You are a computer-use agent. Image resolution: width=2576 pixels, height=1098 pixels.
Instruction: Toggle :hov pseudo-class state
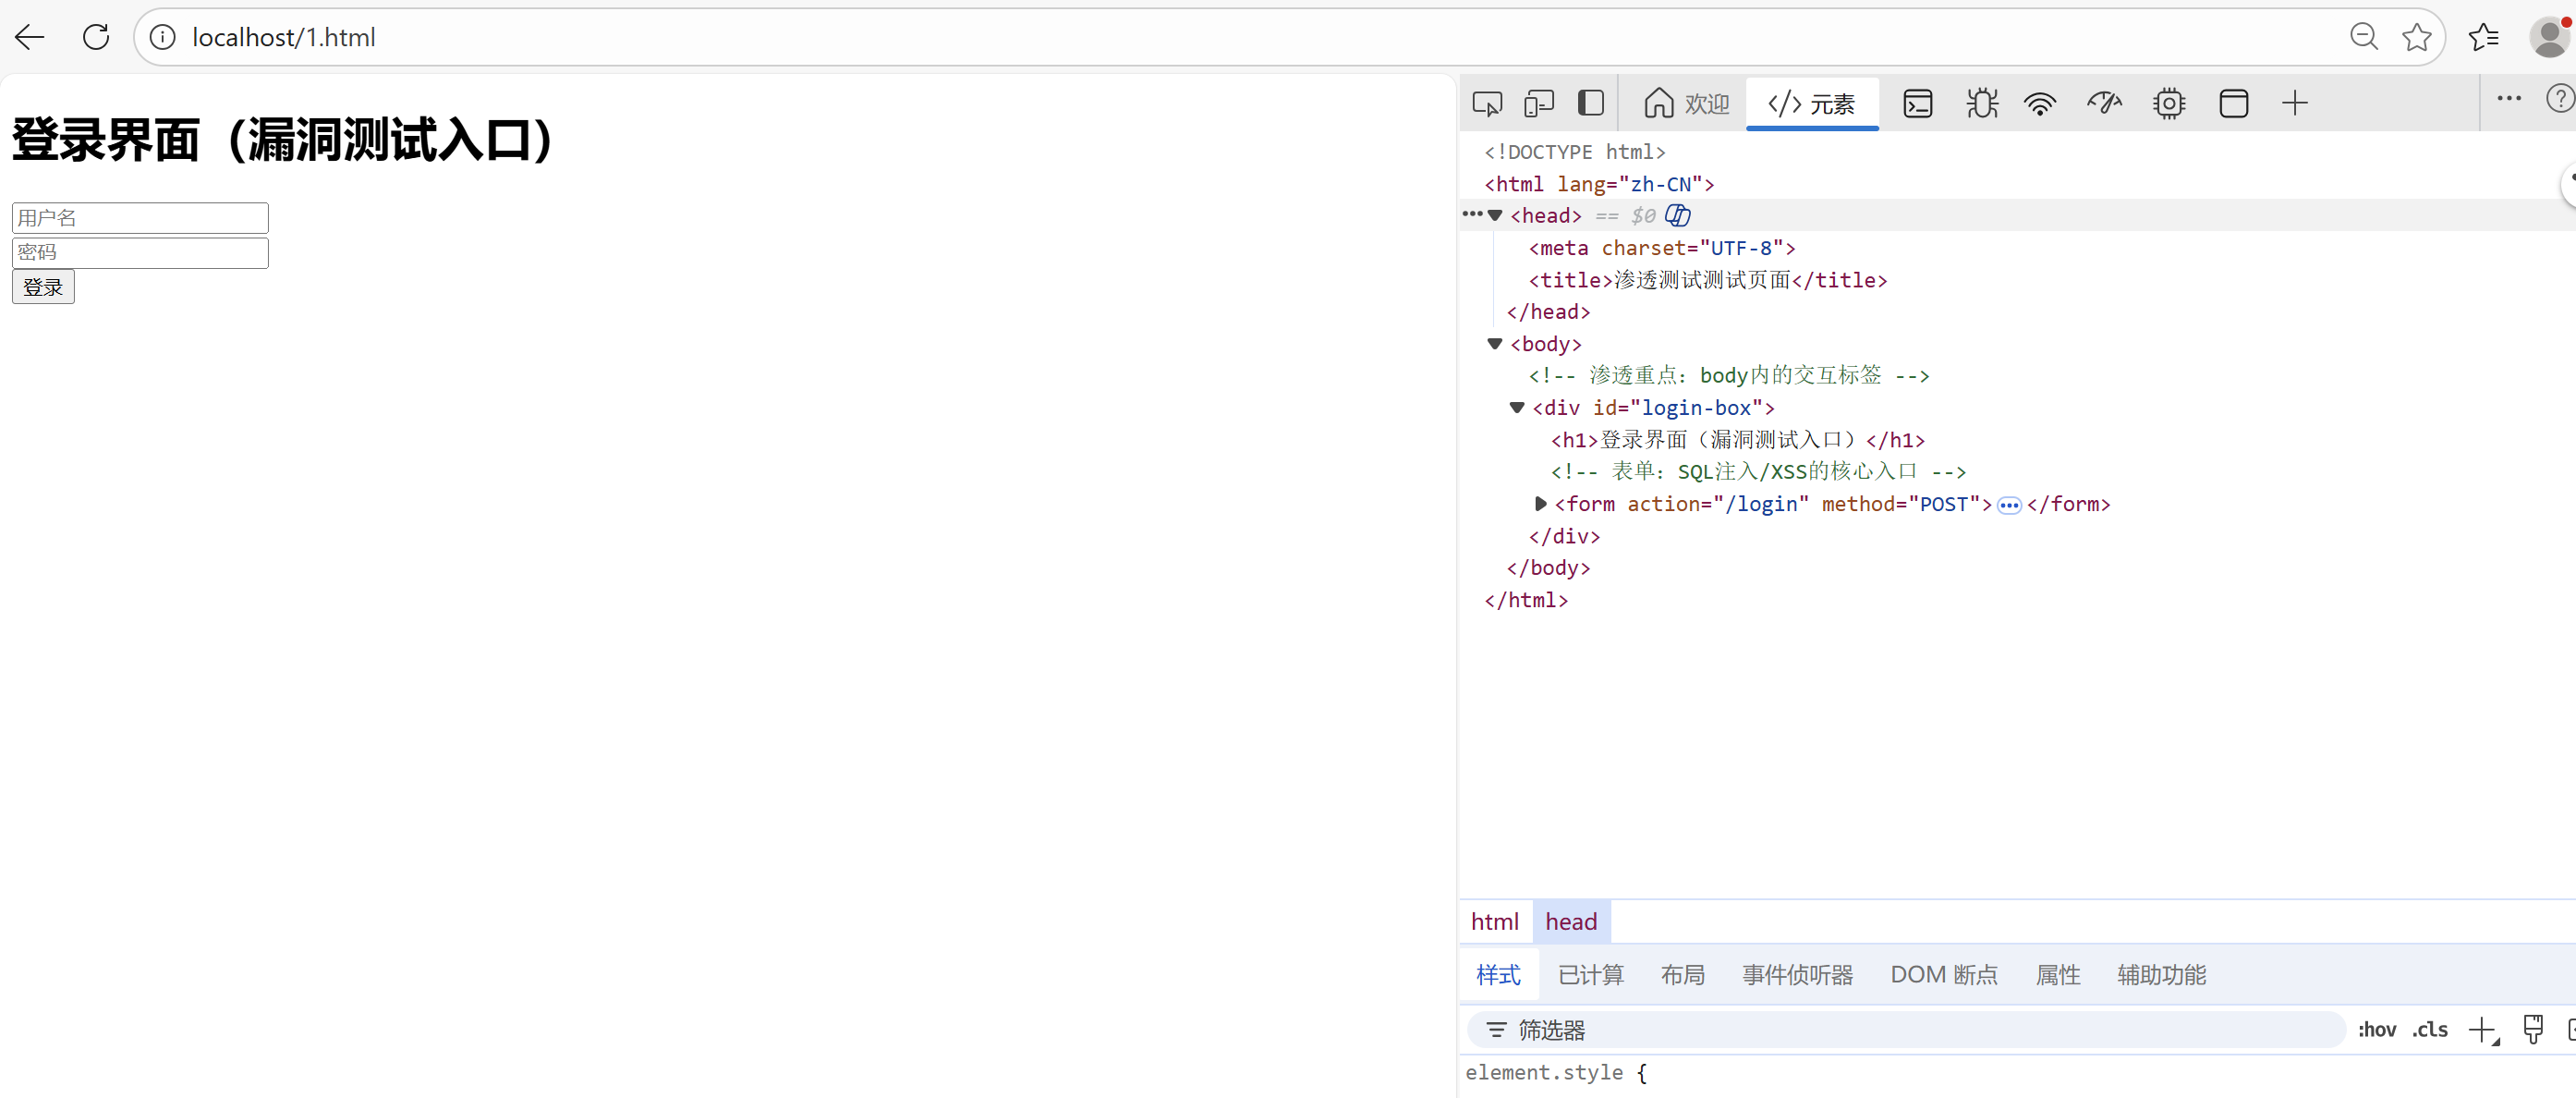point(2378,1030)
